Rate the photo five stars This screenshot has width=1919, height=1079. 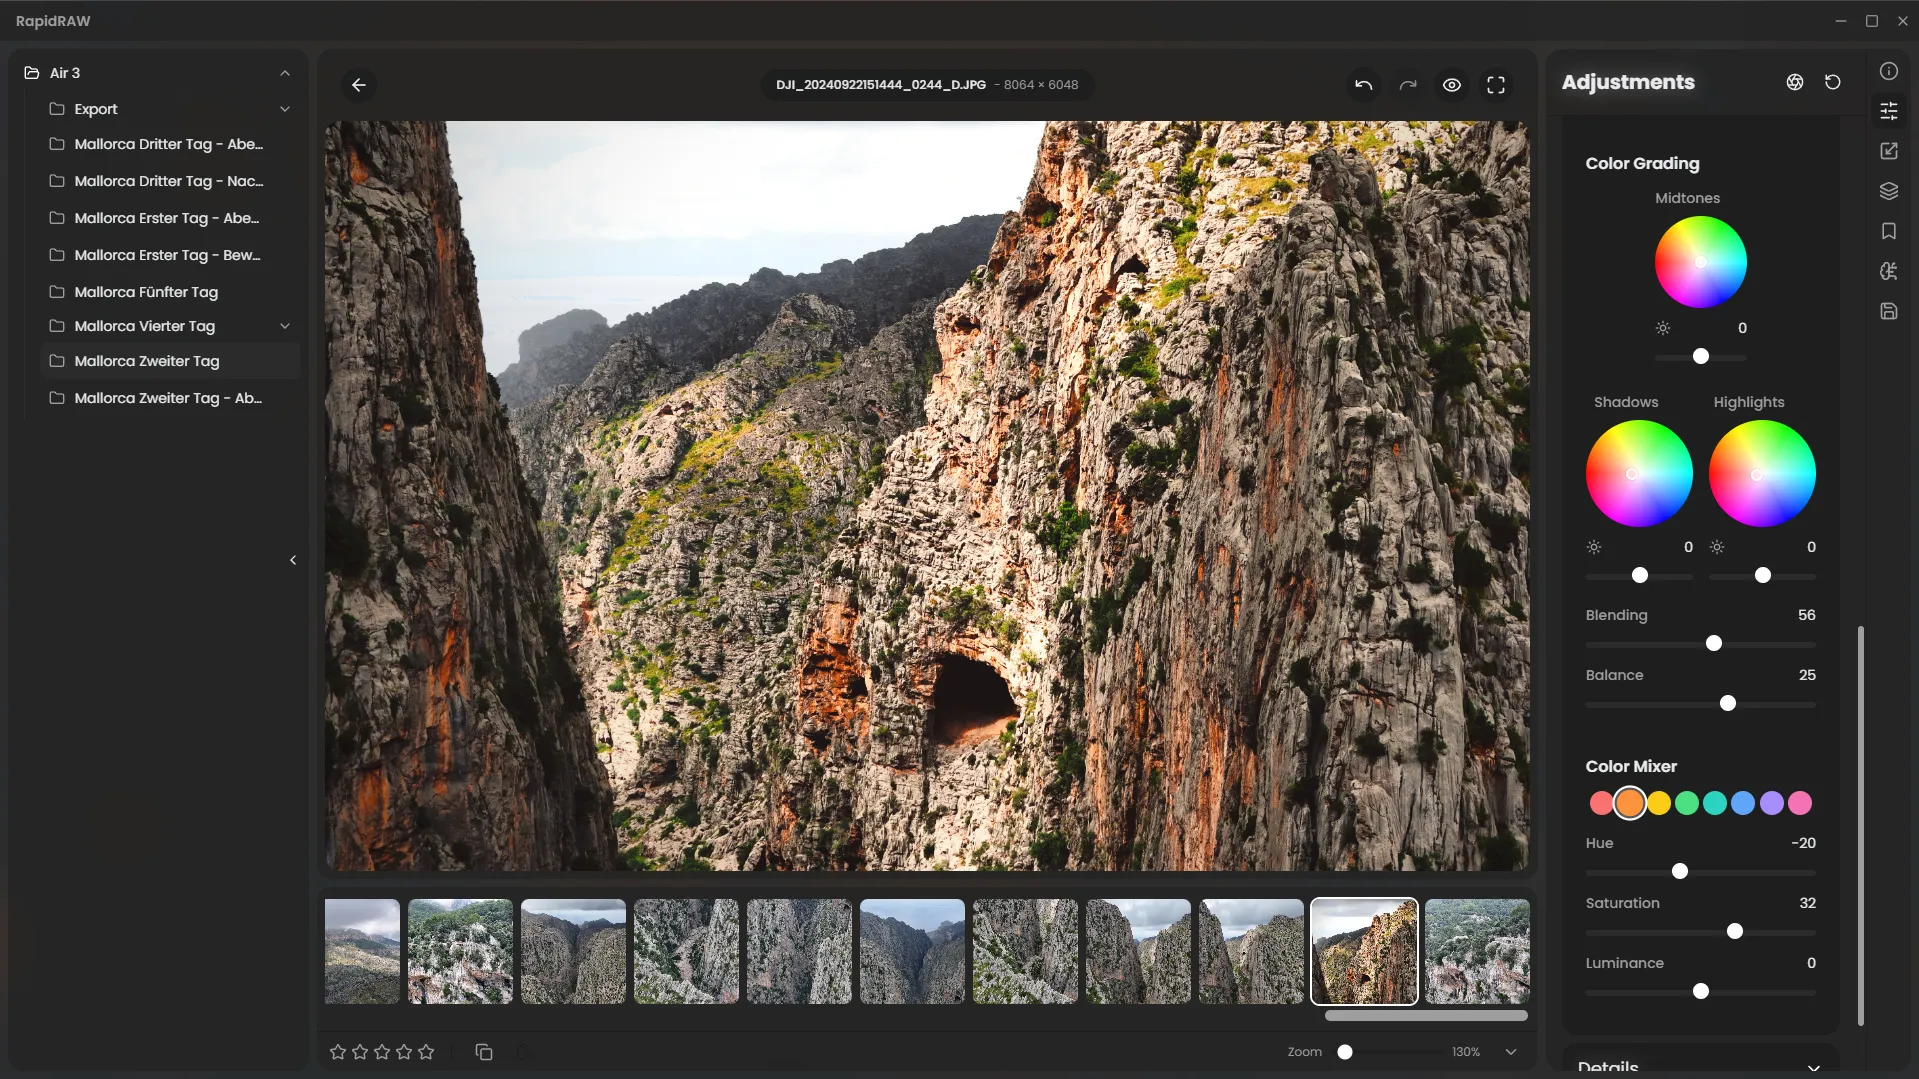point(426,1051)
